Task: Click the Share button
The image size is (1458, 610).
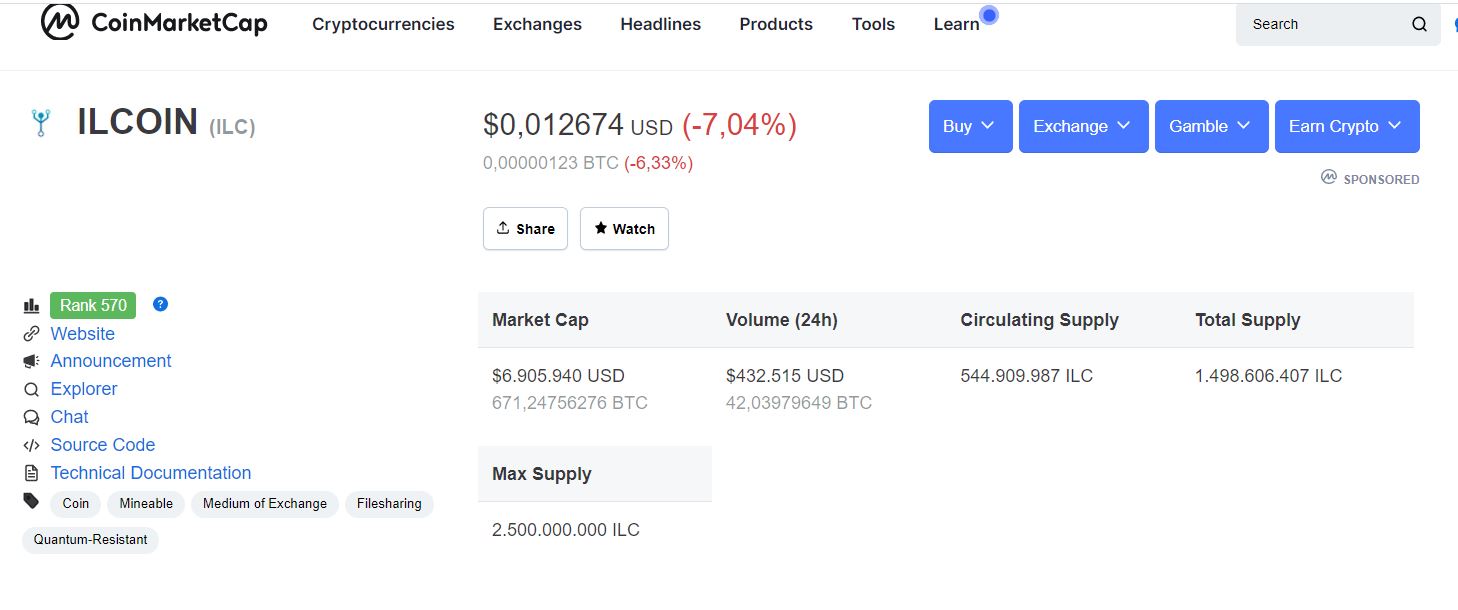Action: (525, 228)
